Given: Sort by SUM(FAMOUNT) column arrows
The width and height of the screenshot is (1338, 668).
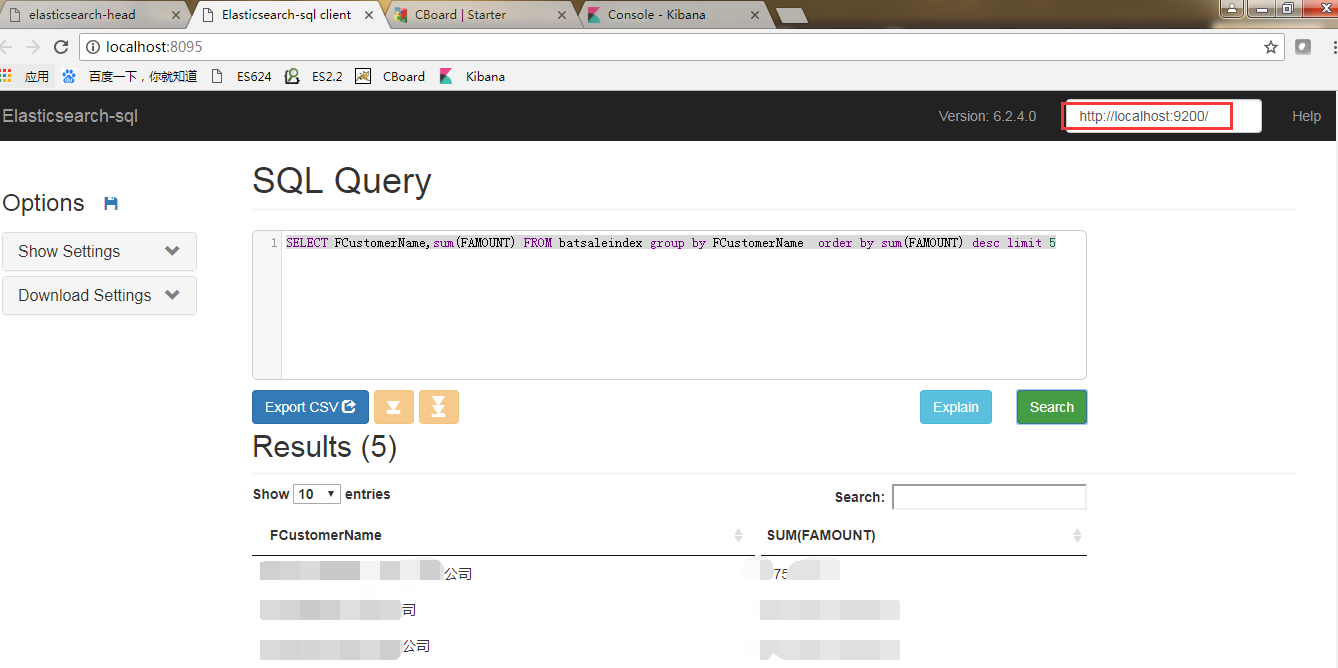Looking at the screenshot, I should pos(1077,535).
